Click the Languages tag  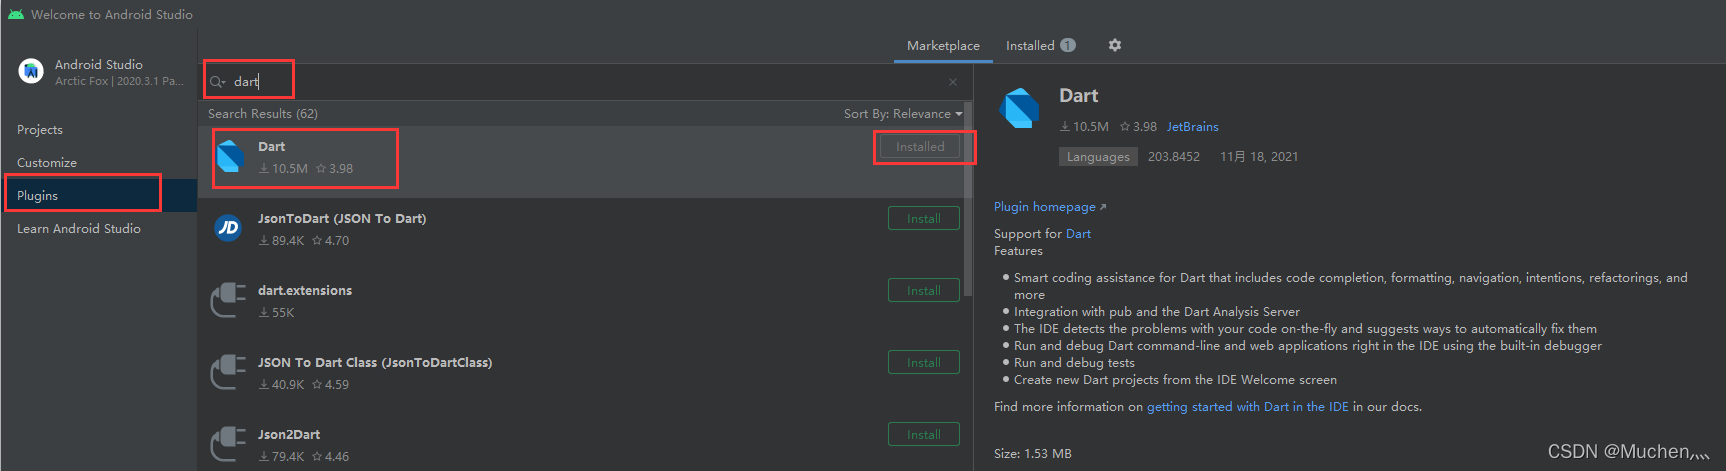point(1098,157)
